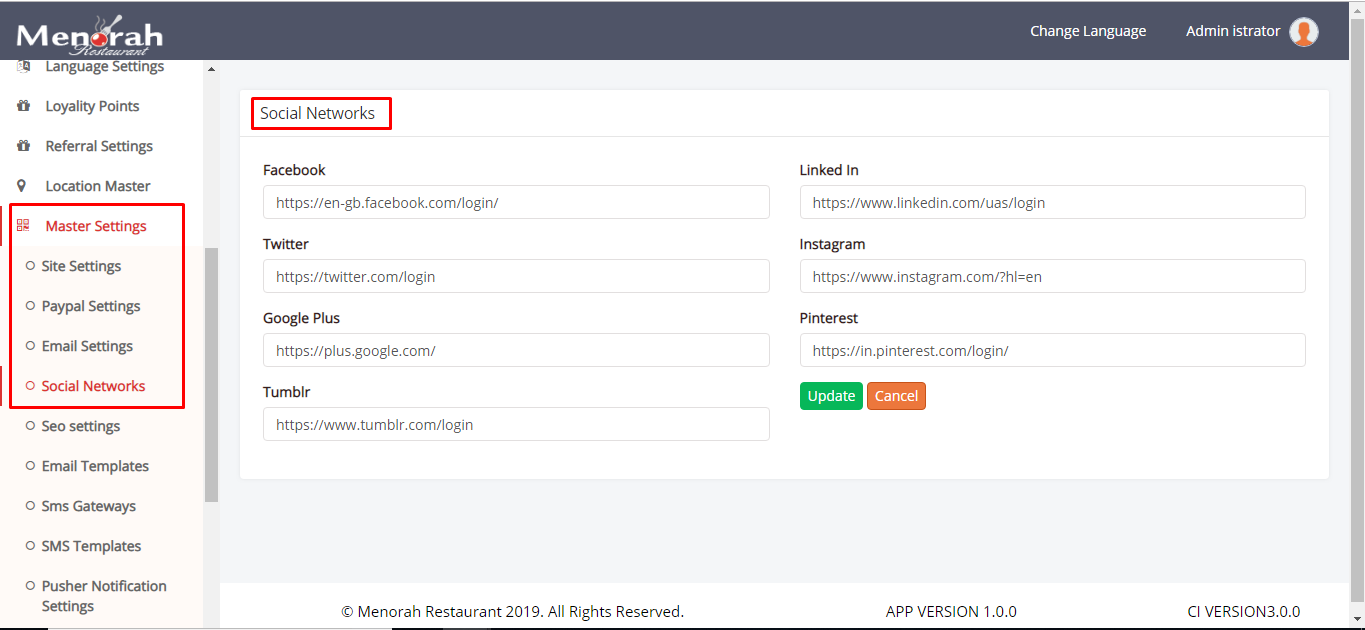The height and width of the screenshot is (630, 1365).
Task: Click inside the Facebook URL field
Action: pos(516,202)
